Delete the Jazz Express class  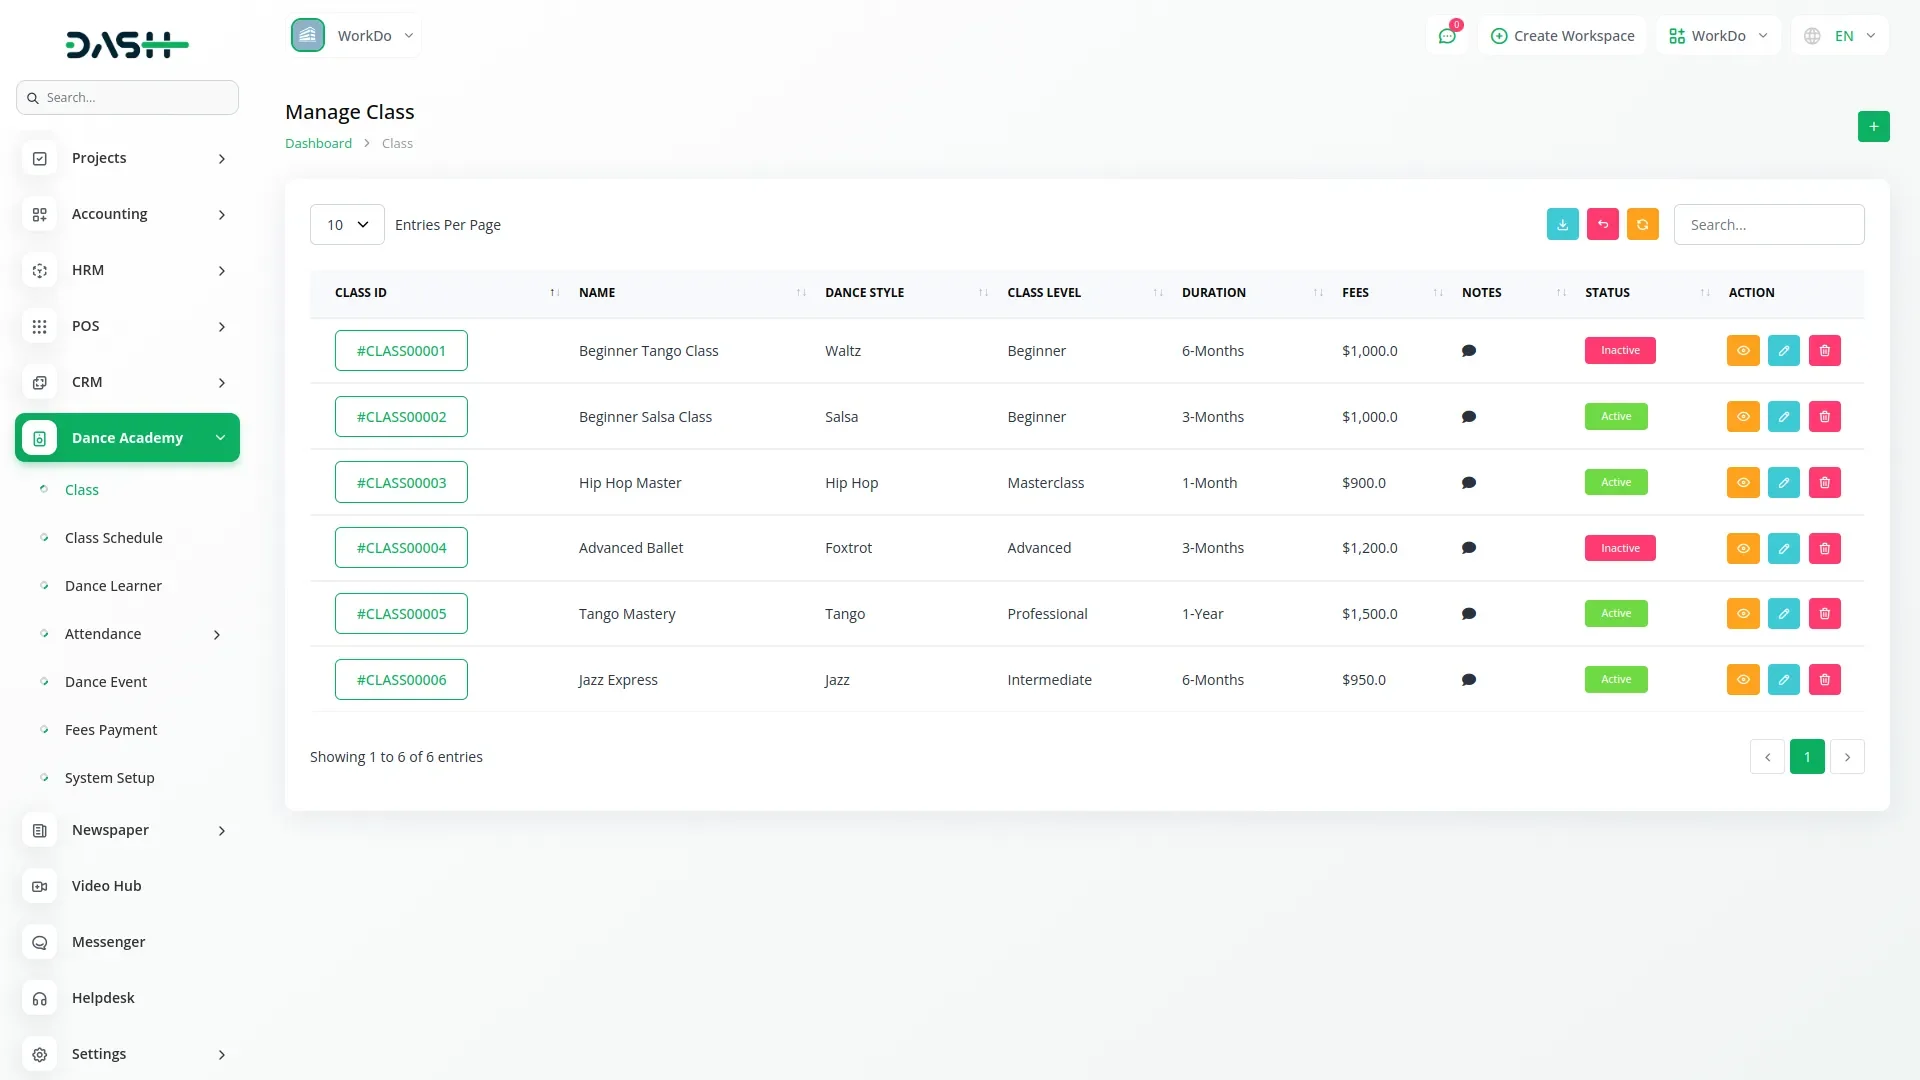[1824, 680]
